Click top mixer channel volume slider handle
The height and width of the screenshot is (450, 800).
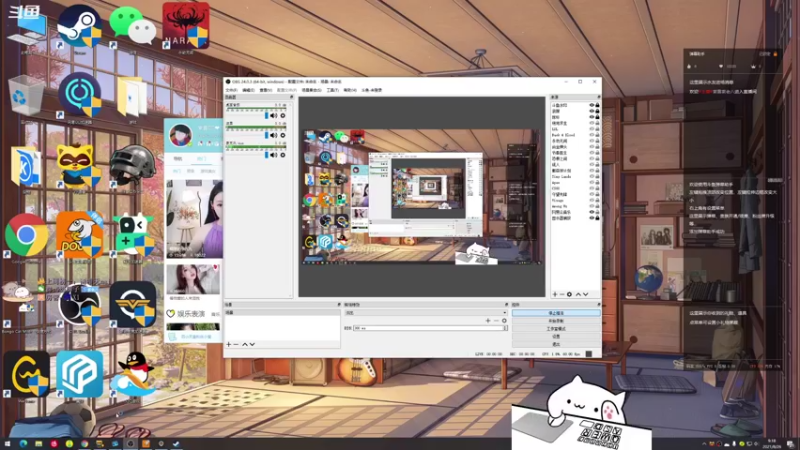[x=266, y=116]
